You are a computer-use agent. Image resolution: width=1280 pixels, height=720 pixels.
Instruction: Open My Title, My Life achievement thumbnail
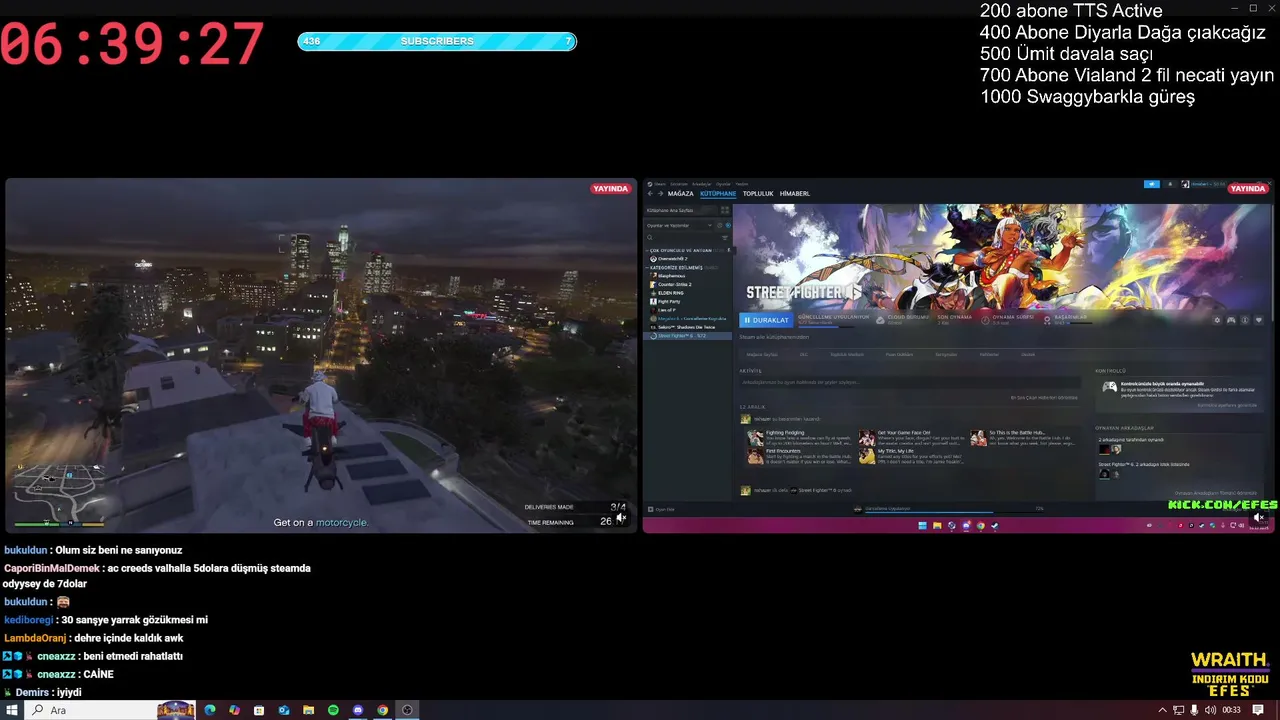[867, 456]
